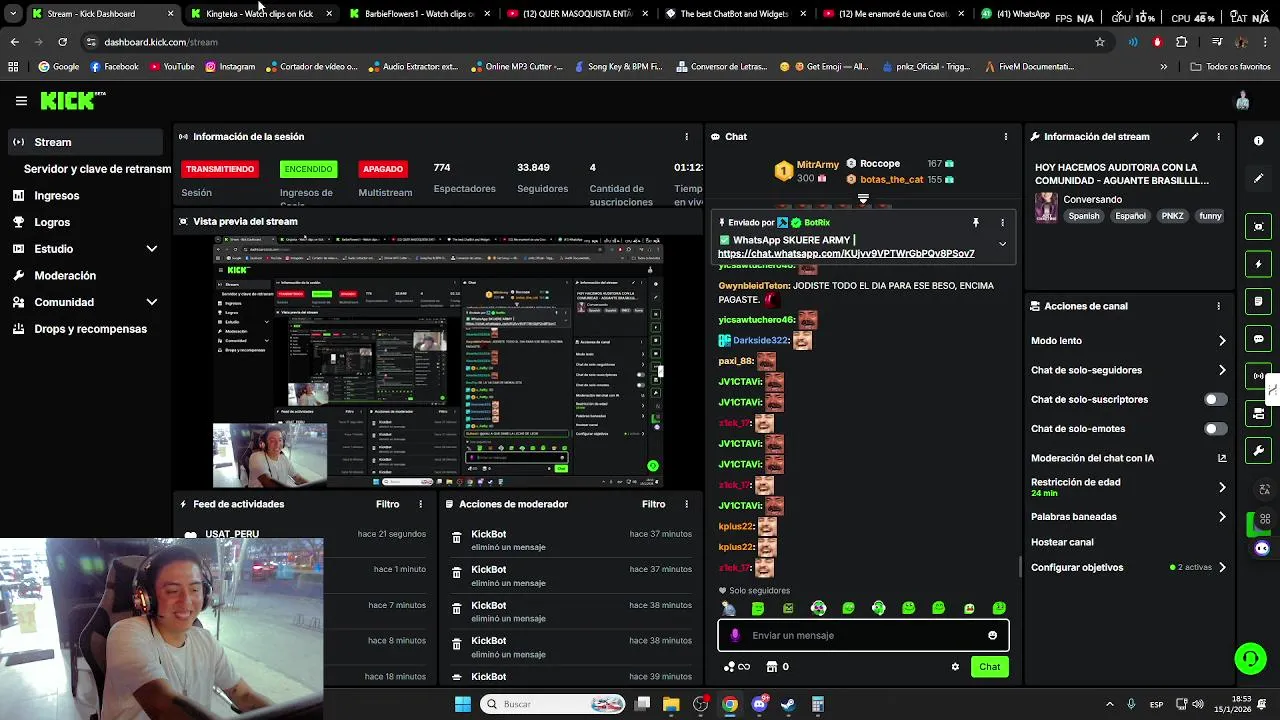
Task: Click the TRANSMITIENDO status badge
Action: (x=220, y=169)
